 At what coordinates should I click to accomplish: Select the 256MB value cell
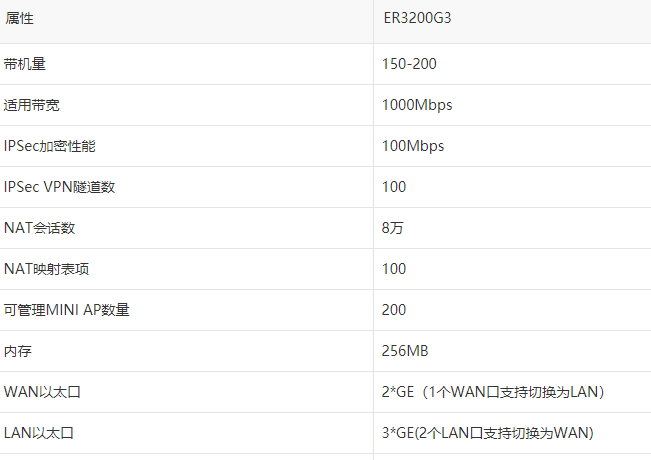tap(405, 351)
